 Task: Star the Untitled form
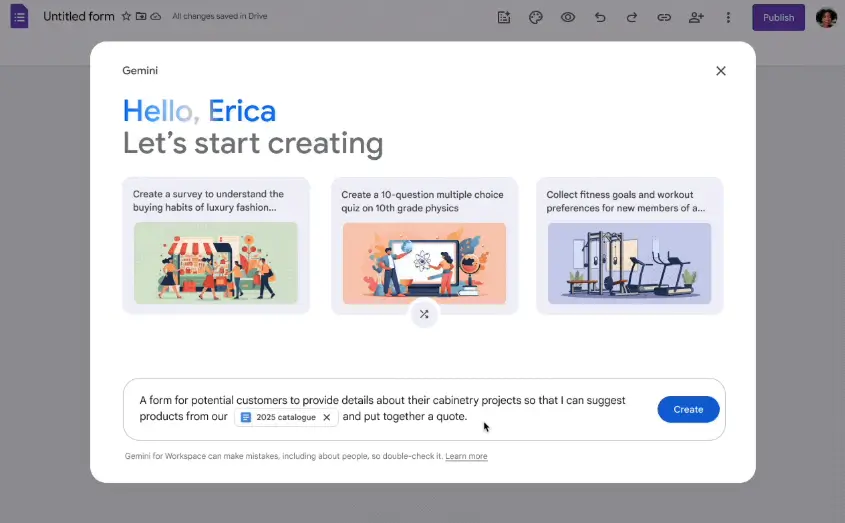[x=126, y=16]
